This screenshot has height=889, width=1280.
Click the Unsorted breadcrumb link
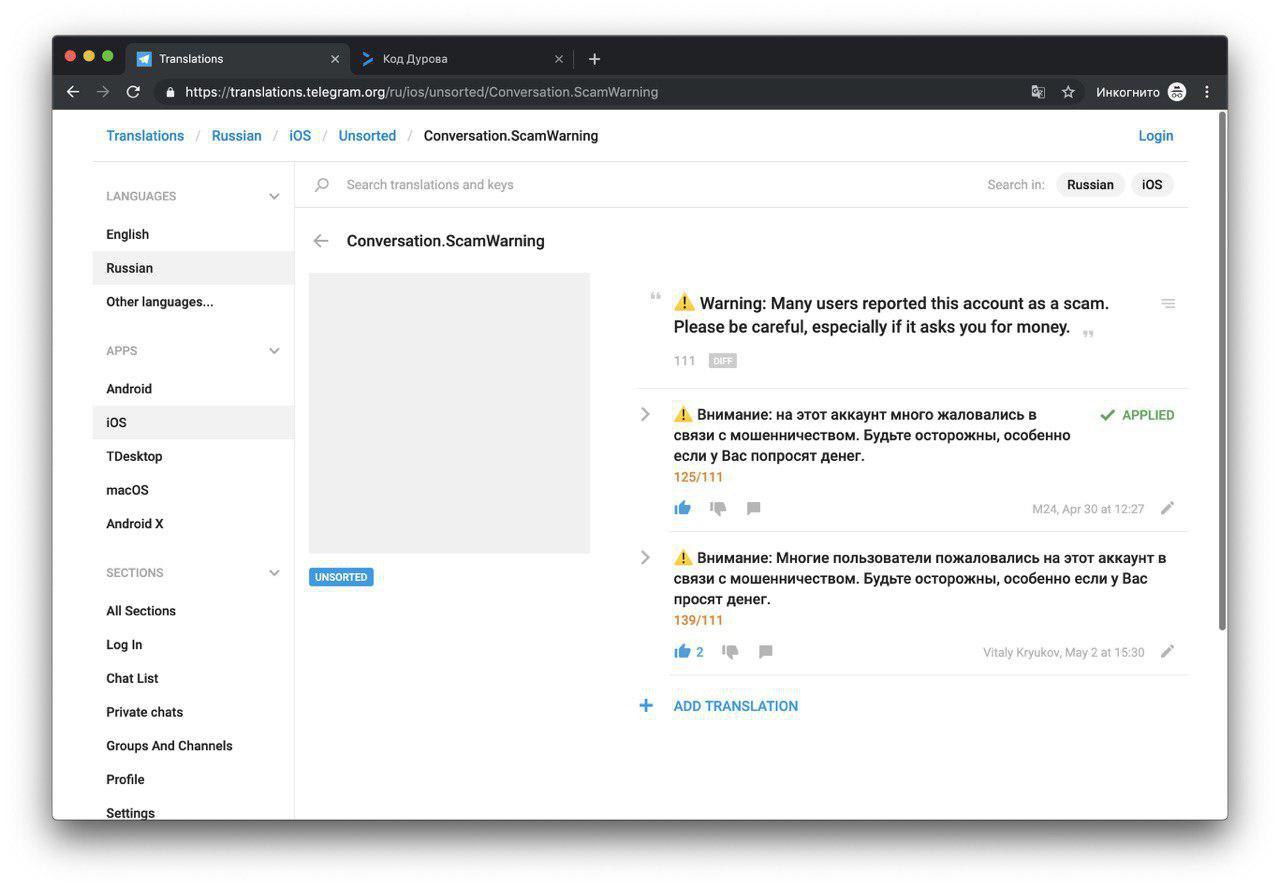(x=367, y=136)
